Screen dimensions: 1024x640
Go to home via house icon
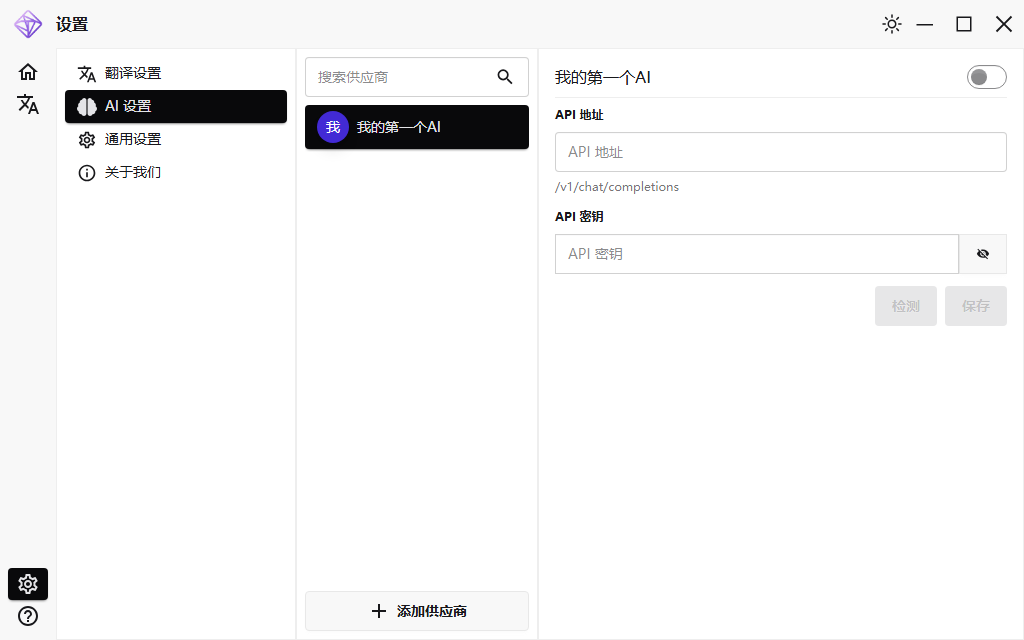click(x=28, y=72)
